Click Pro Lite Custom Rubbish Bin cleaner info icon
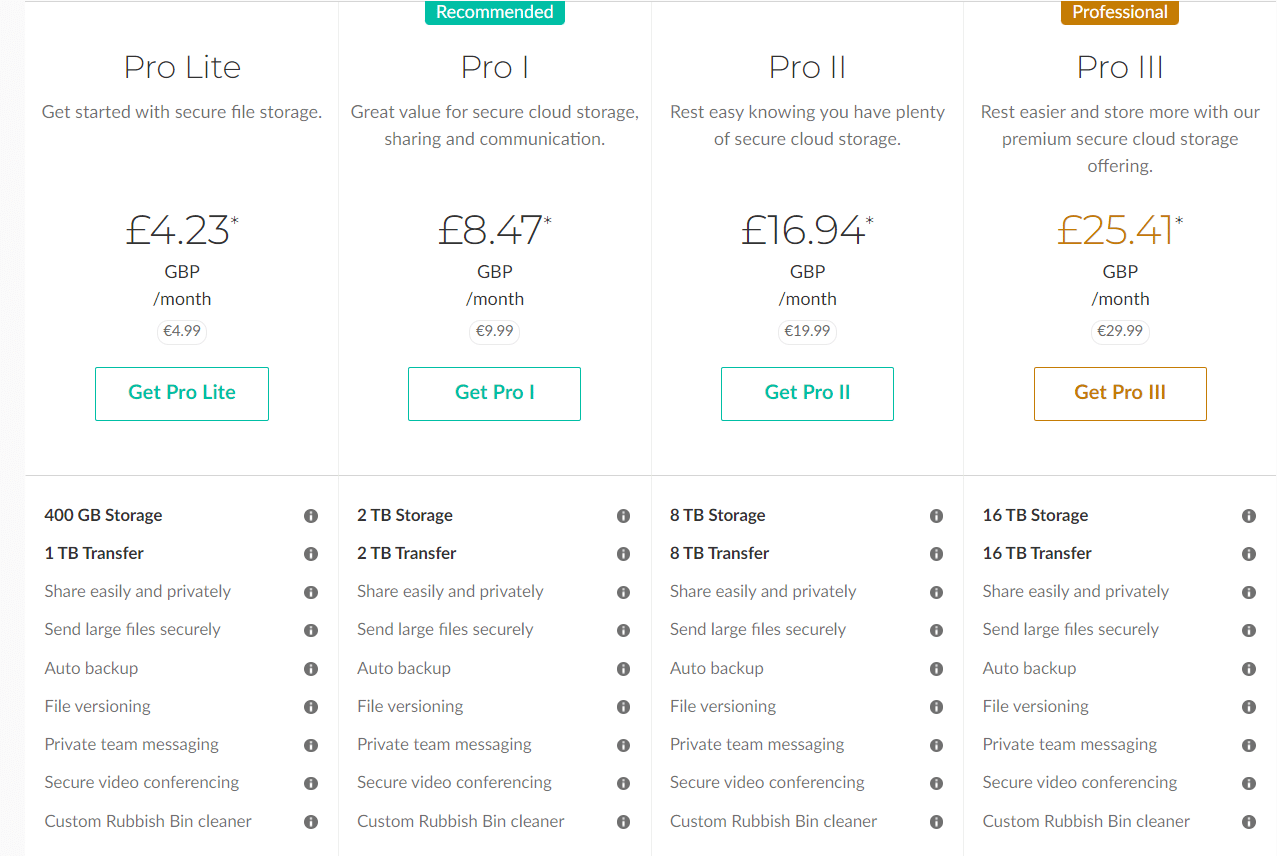 (x=311, y=822)
